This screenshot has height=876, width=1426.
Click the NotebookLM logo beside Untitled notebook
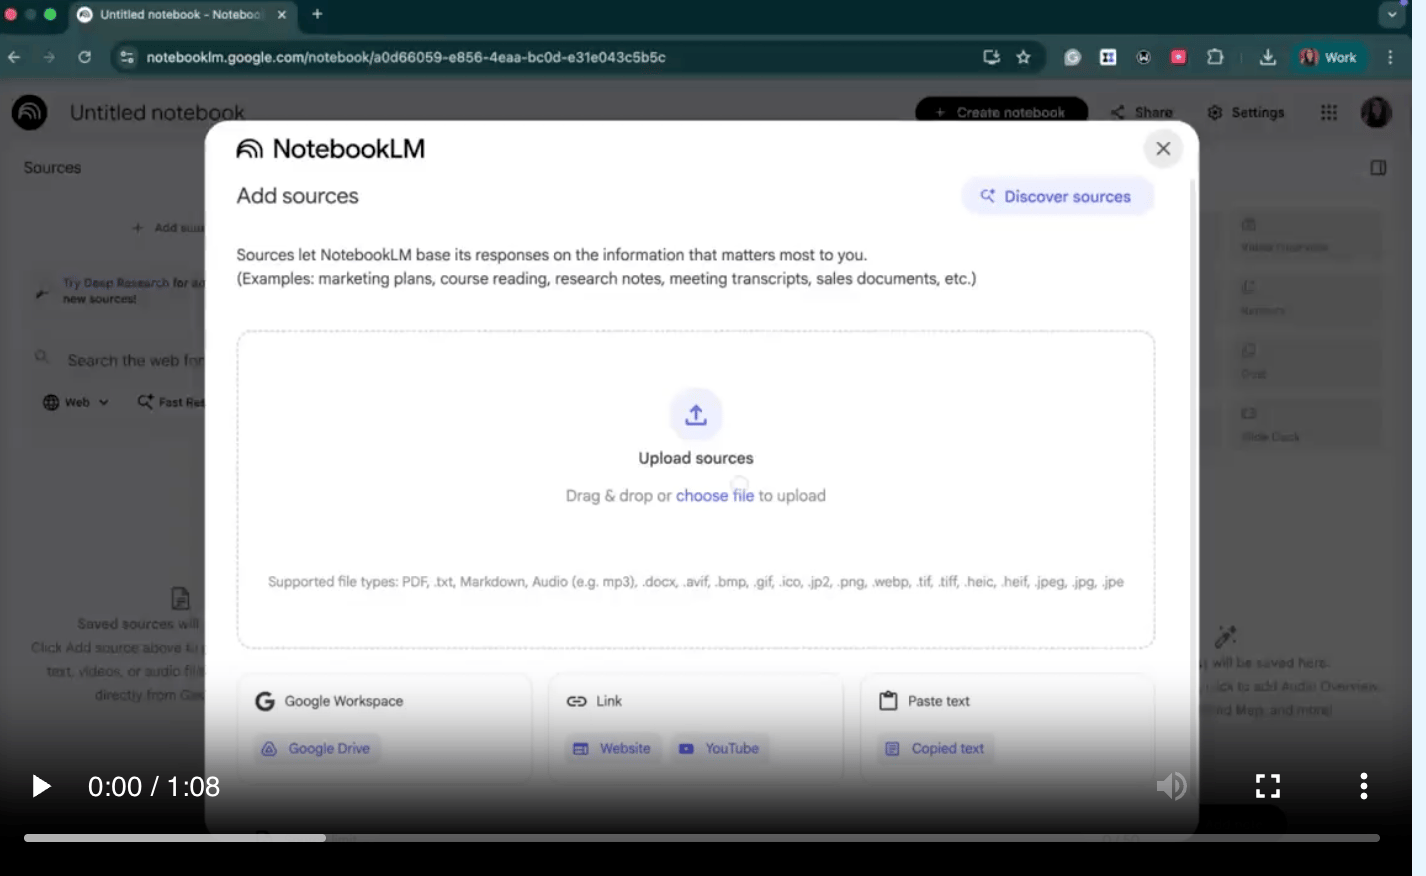tap(30, 112)
